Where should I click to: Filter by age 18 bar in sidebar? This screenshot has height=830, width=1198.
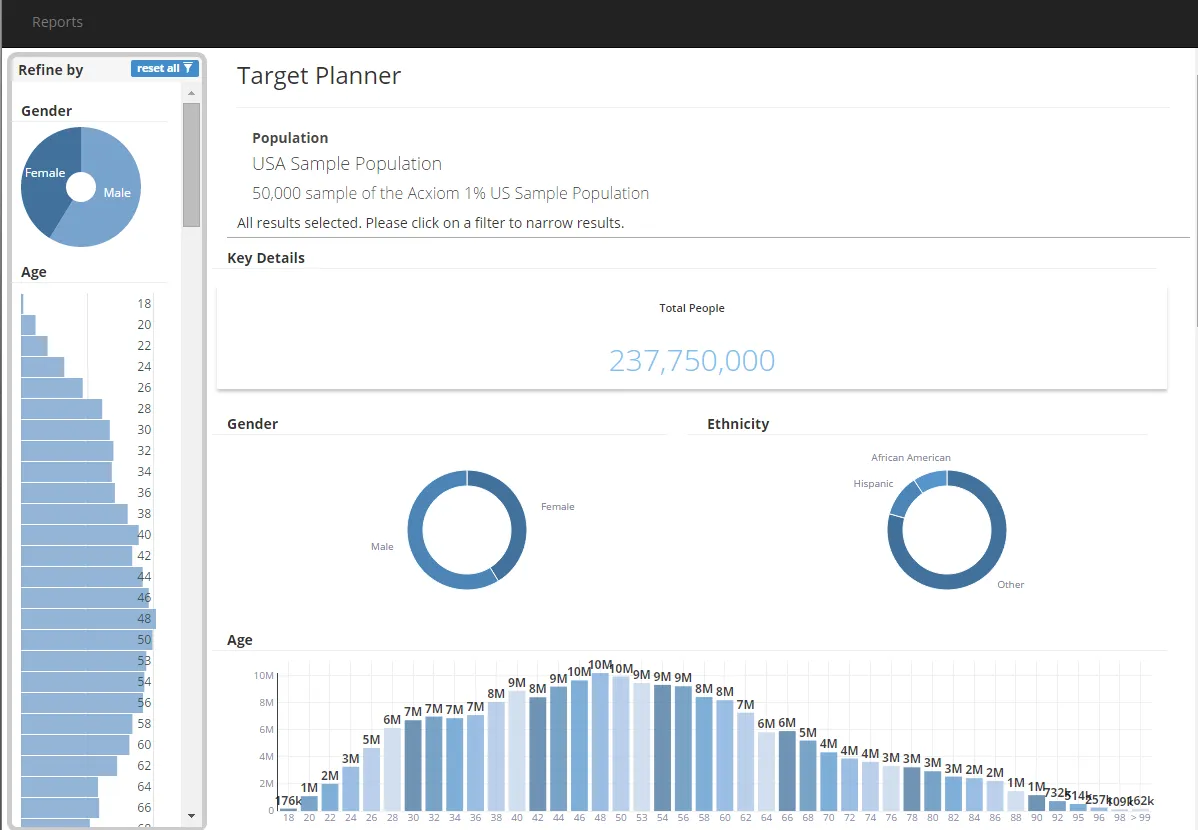coord(22,303)
